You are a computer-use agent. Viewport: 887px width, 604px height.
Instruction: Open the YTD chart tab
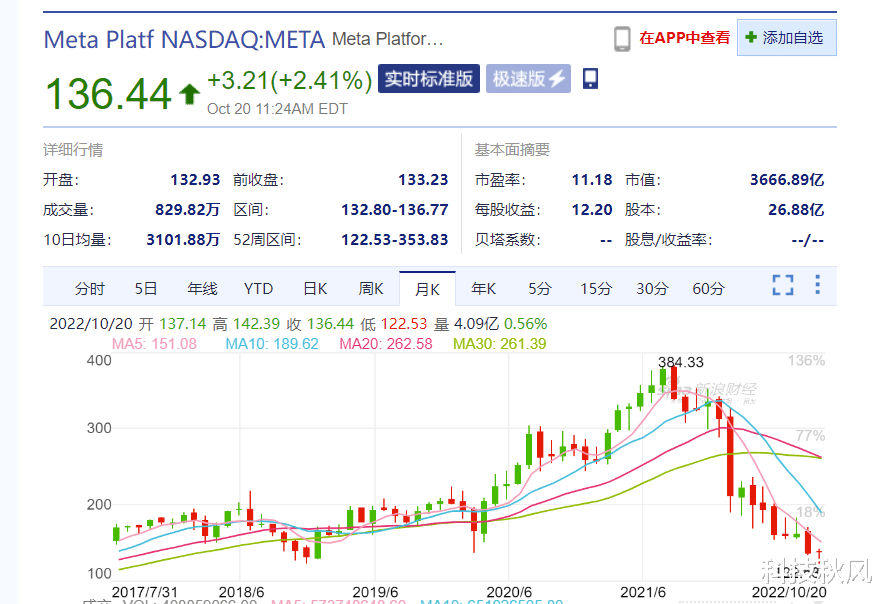point(258,289)
